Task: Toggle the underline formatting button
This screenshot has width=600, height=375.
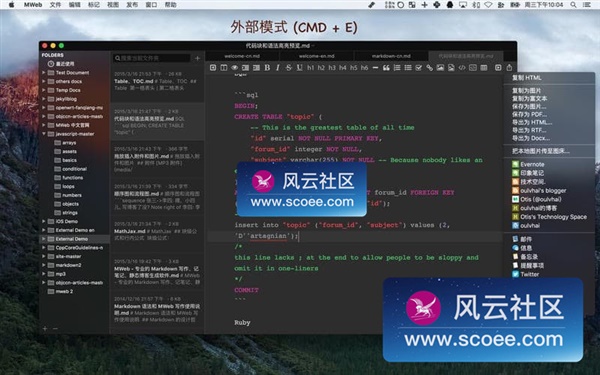Action: [299, 68]
